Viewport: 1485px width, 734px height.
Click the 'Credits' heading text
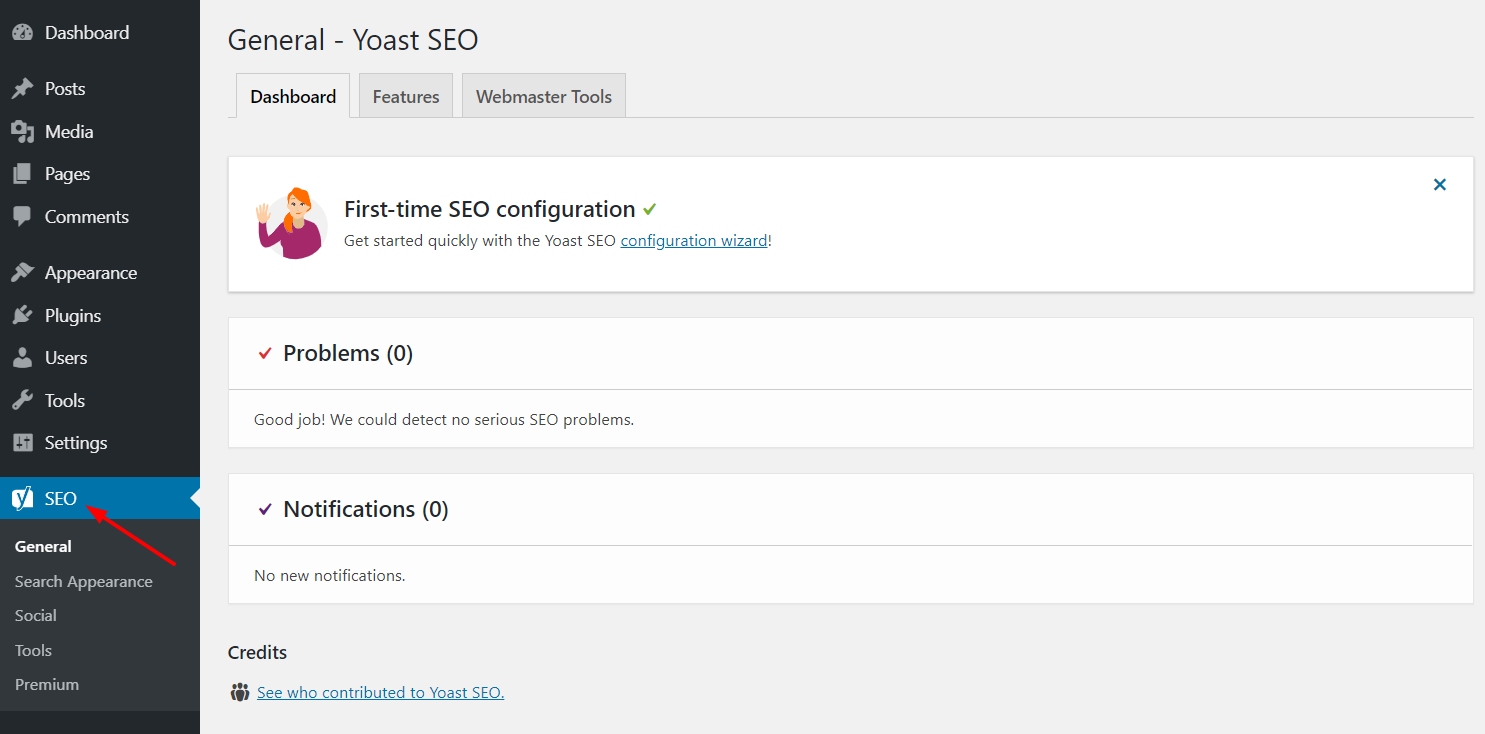pos(257,652)
